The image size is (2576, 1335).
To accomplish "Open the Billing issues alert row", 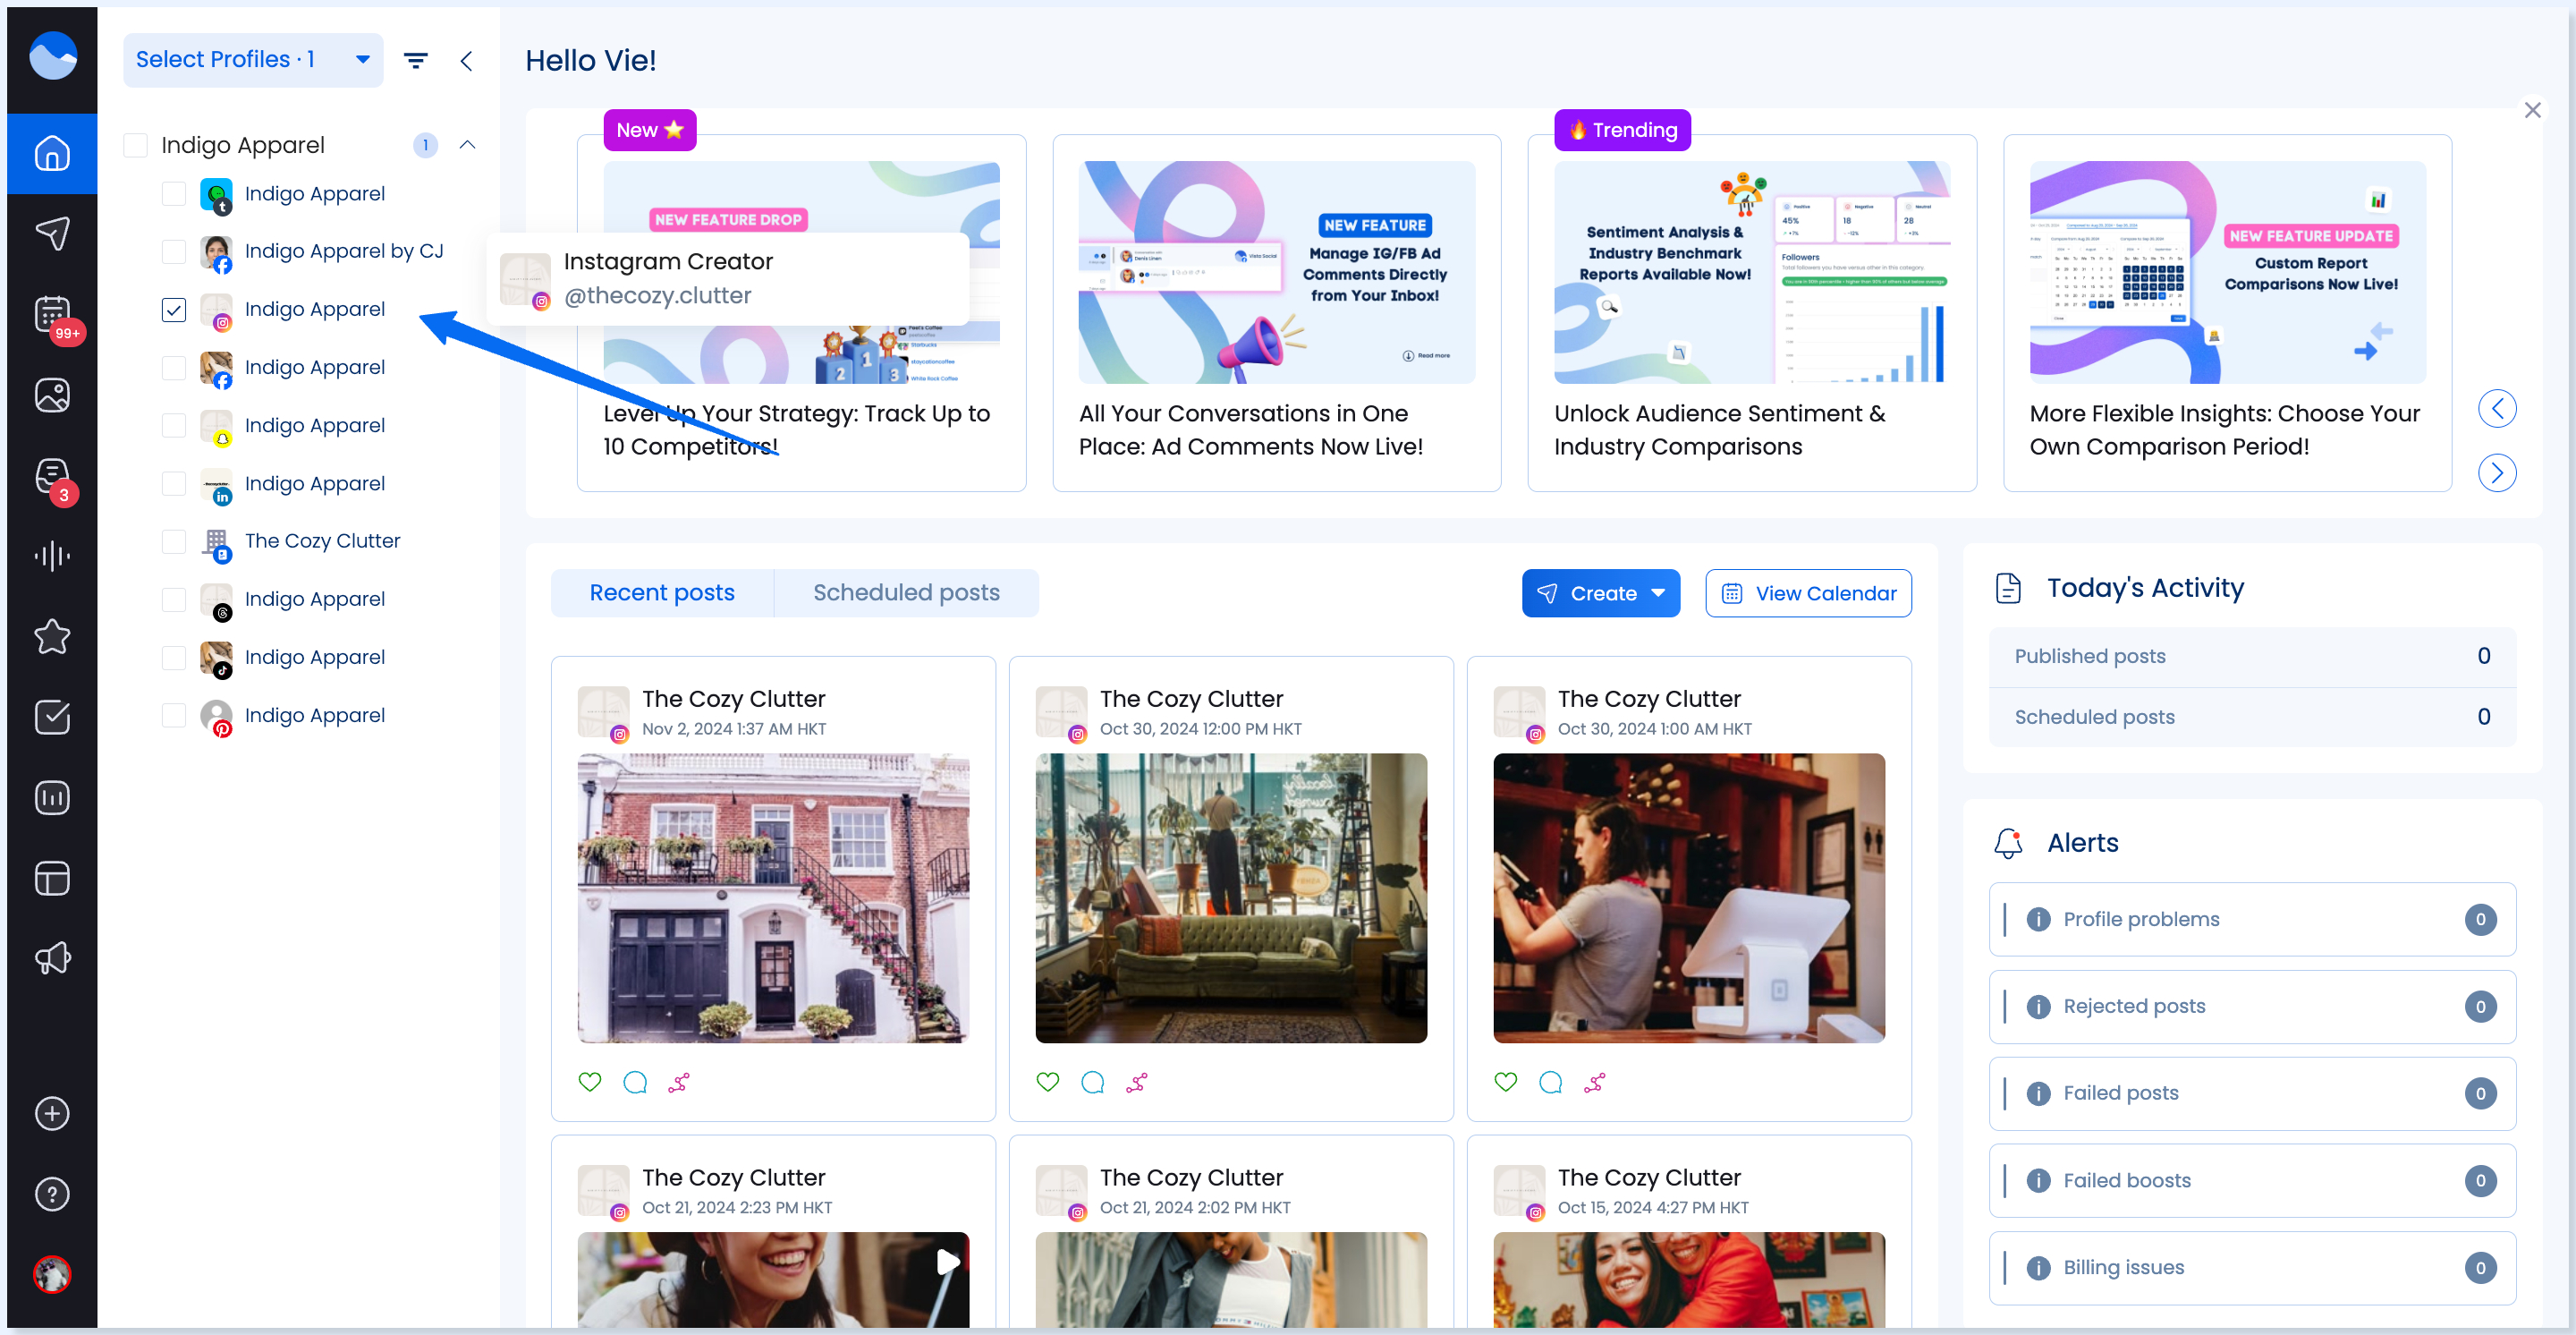I will click(x=2252, y=1268).
